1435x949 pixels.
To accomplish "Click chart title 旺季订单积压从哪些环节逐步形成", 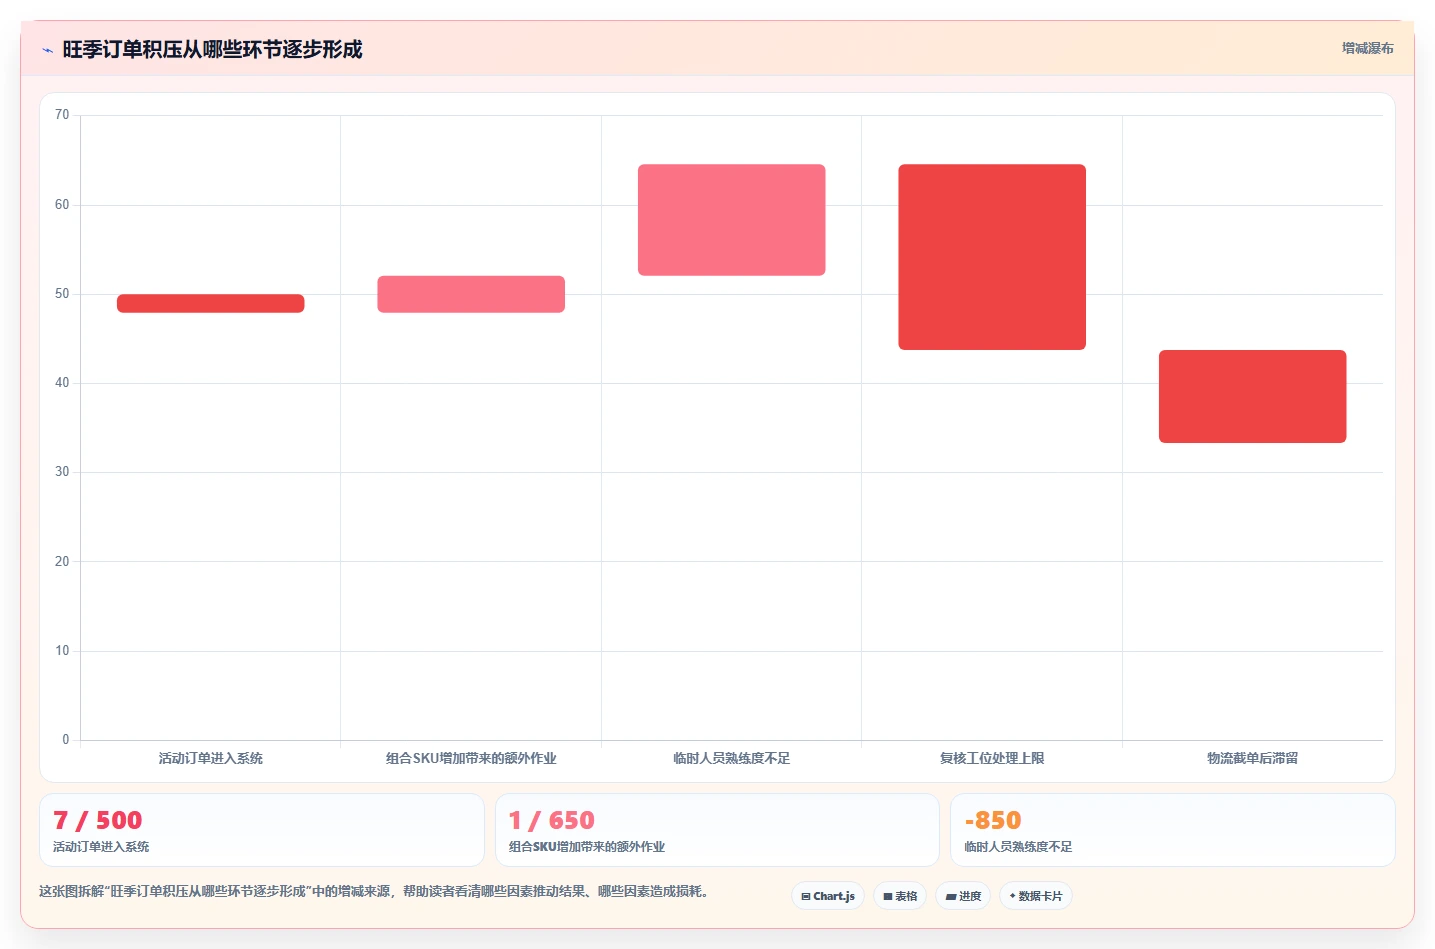I will [x=212, y=49].
